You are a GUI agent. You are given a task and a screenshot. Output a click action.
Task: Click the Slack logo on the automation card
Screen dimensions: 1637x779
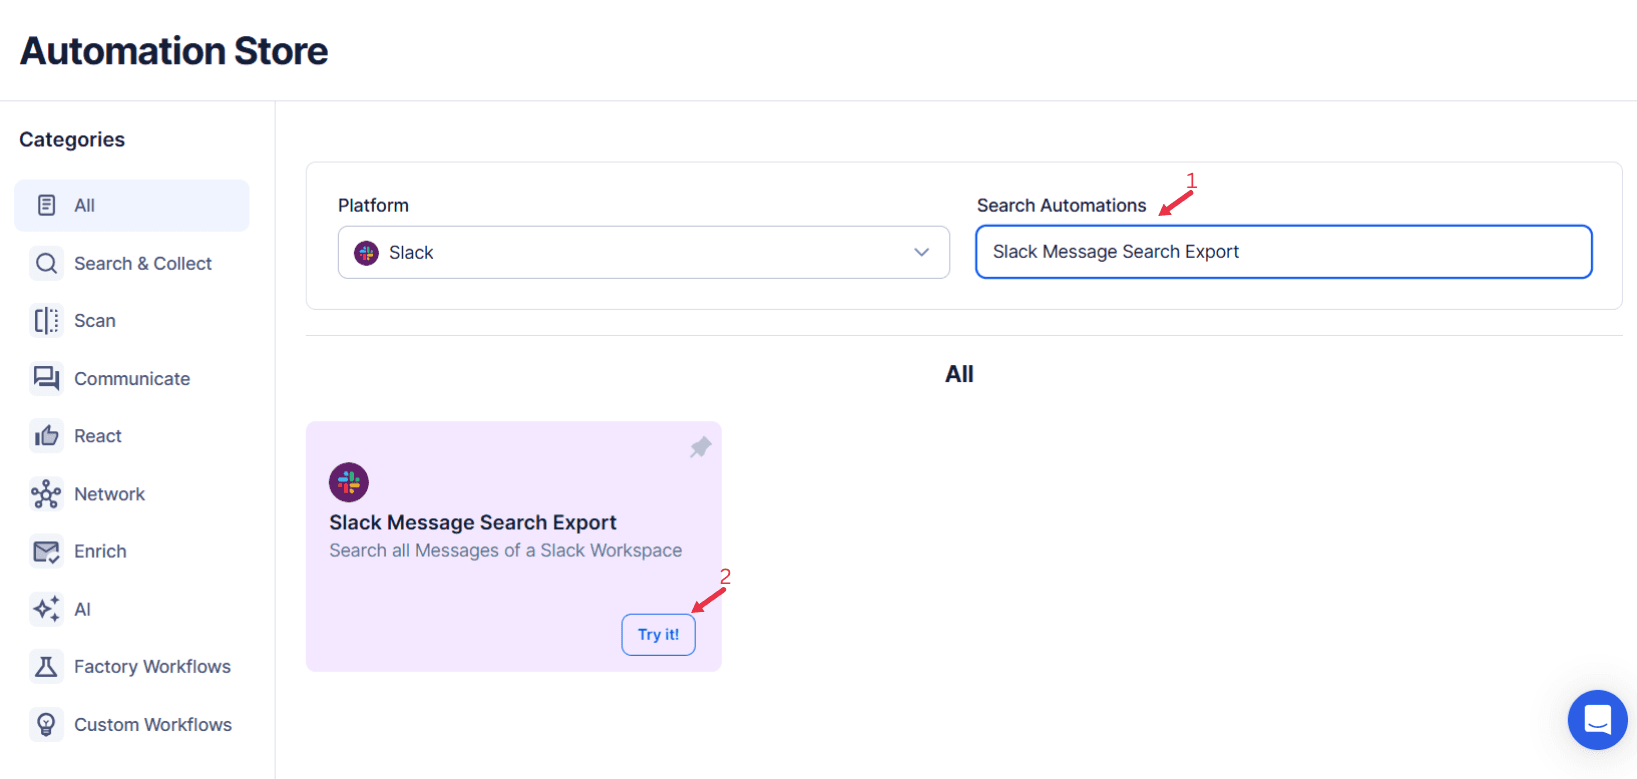(348, 481)
